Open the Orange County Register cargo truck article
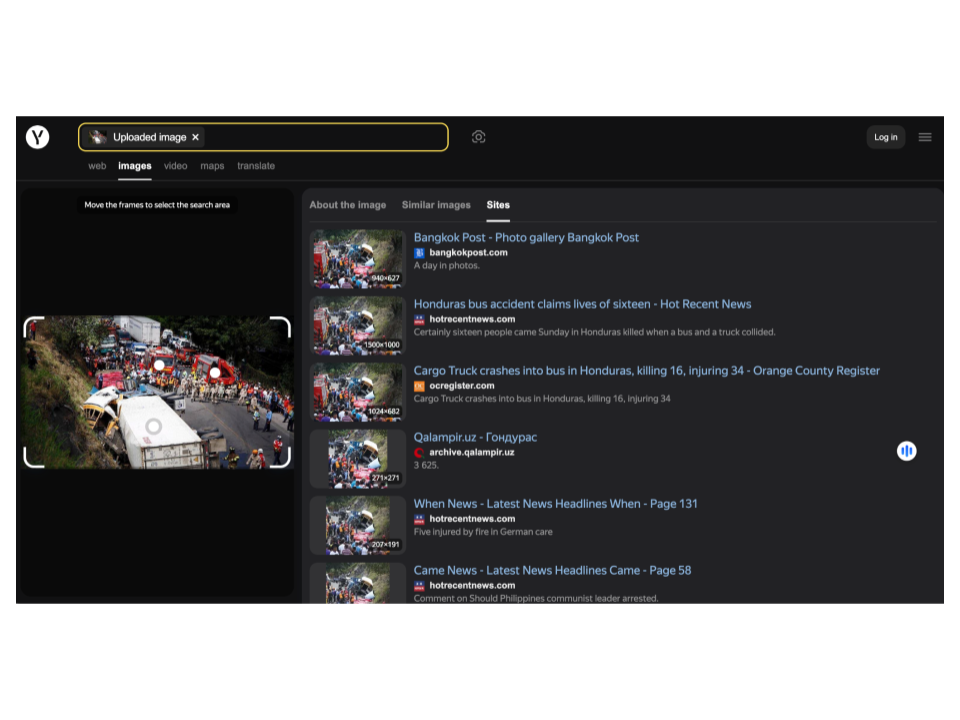The height and width of the screenshot is (720, 960). click(x=646, y=371)
